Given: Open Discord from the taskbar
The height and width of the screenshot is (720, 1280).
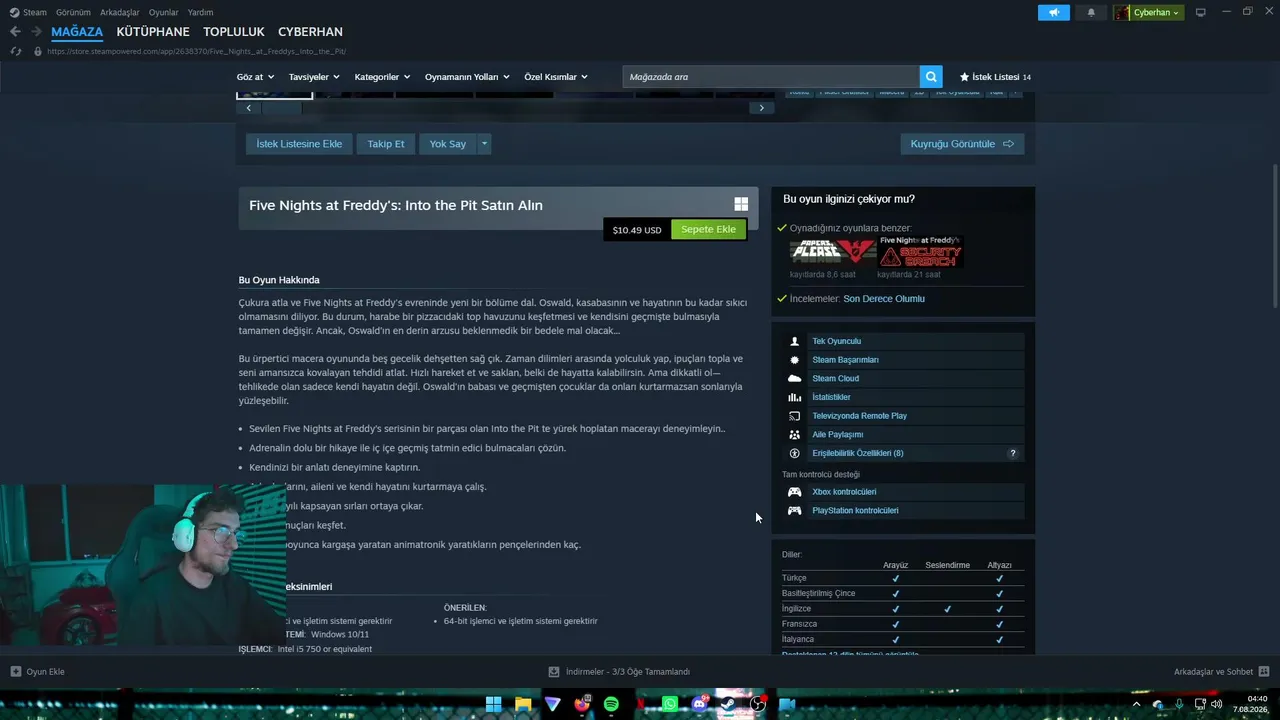Looking at the screenshot, I should [699, 704].
